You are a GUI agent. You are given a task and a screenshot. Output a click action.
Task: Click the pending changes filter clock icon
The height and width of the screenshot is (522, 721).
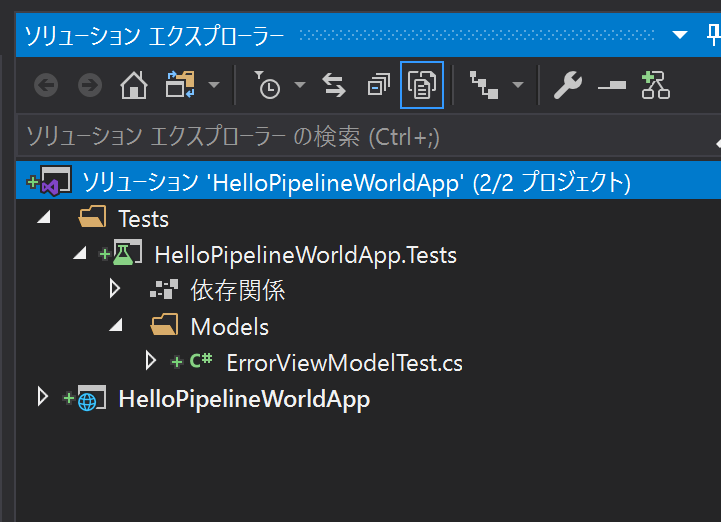point(267,86)
